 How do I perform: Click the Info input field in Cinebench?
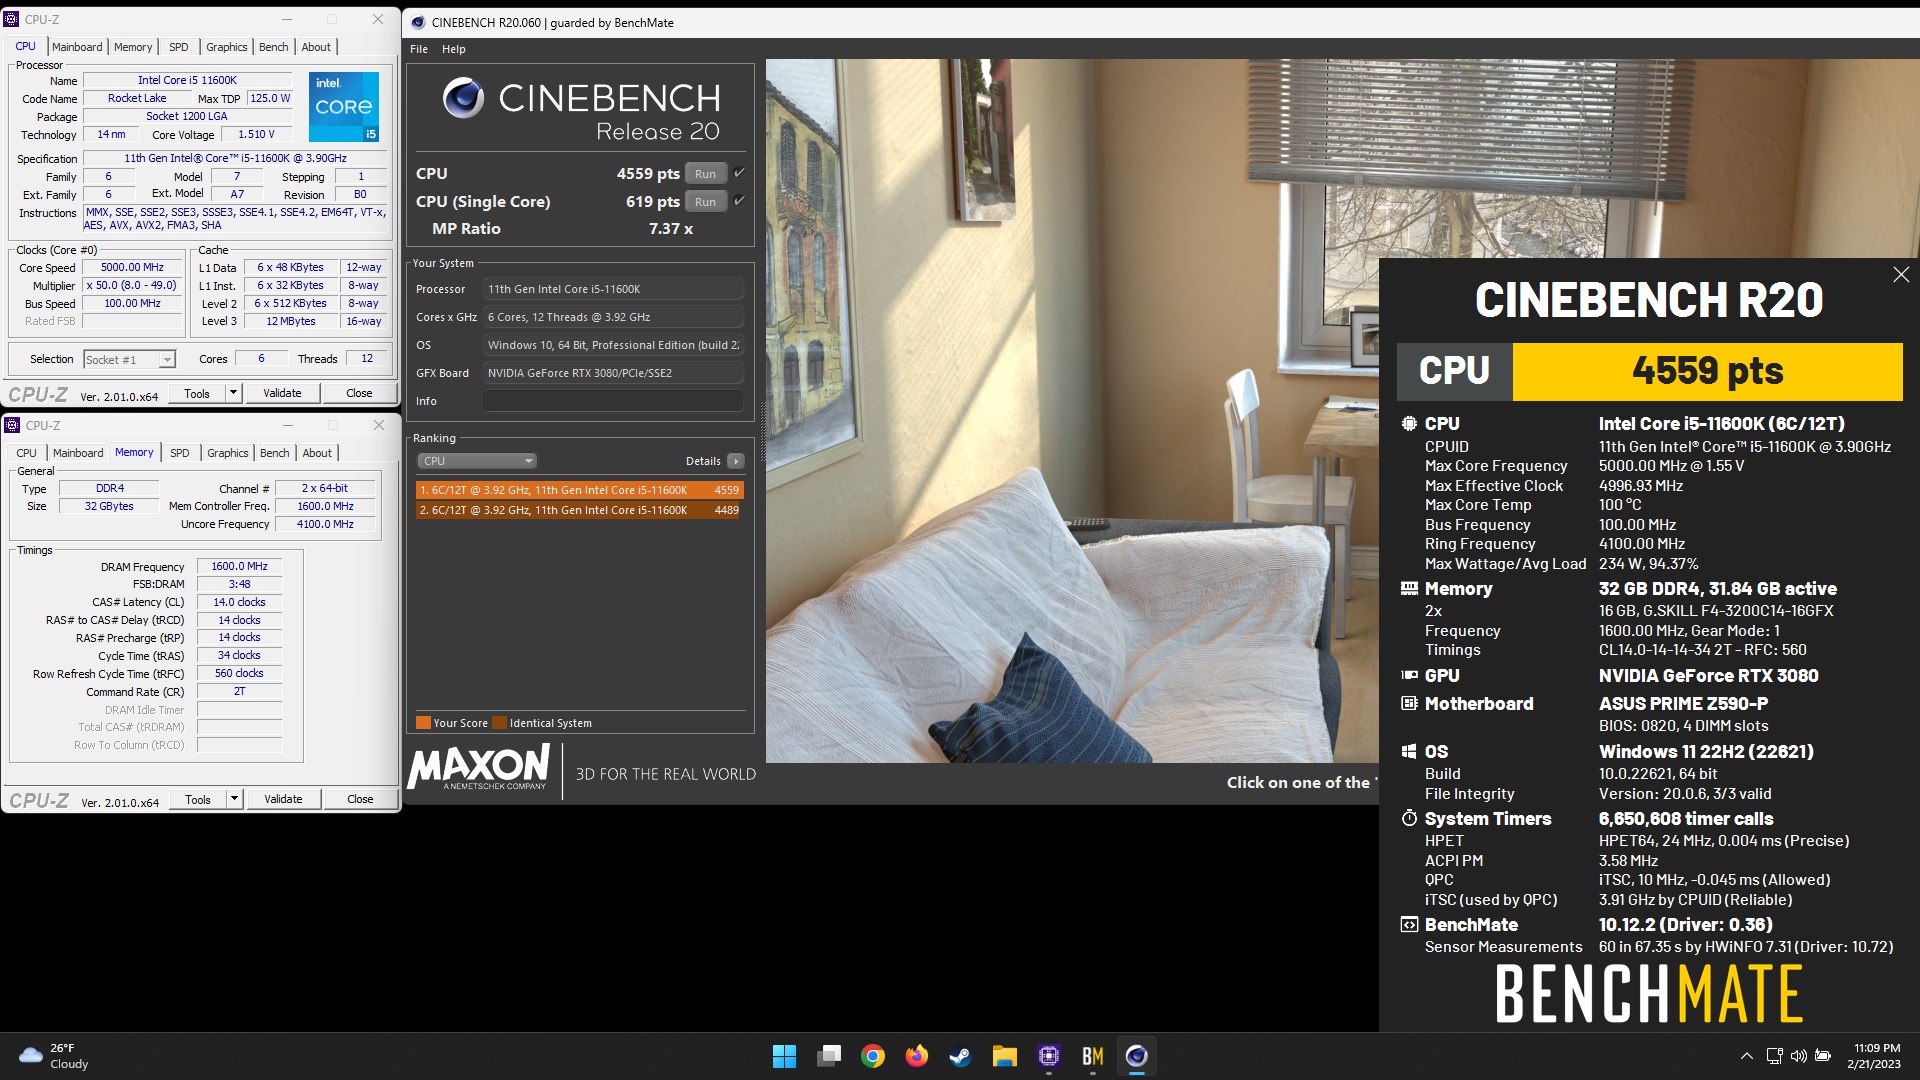coord(613,401)
